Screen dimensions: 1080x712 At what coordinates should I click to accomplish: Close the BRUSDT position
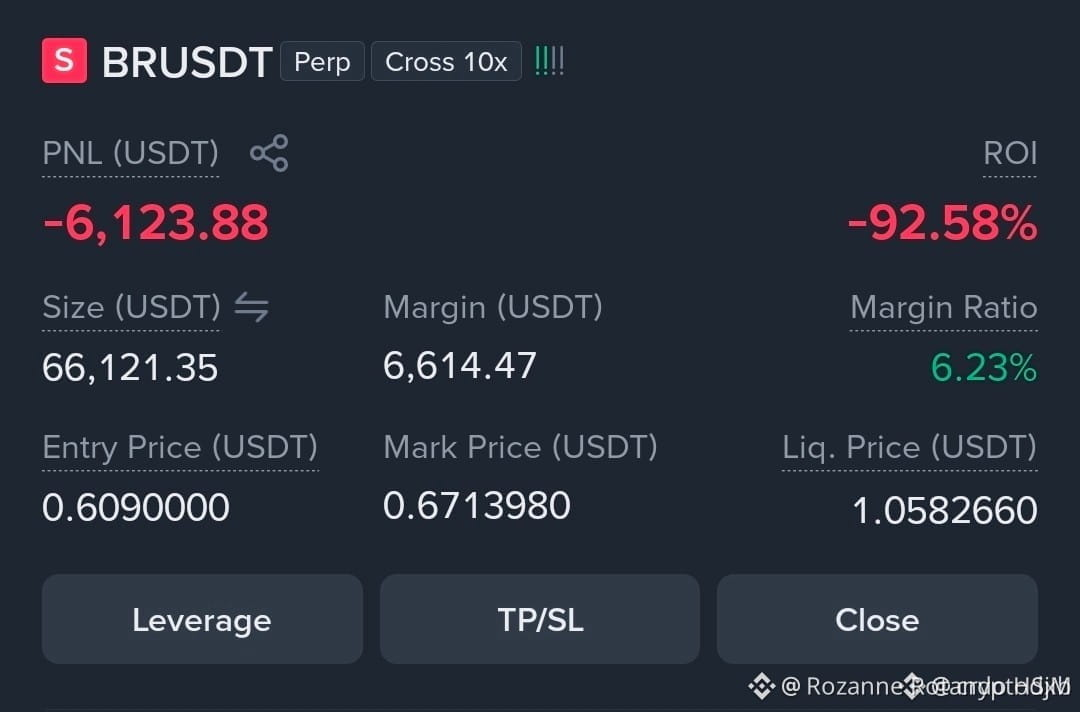(877, 619)
